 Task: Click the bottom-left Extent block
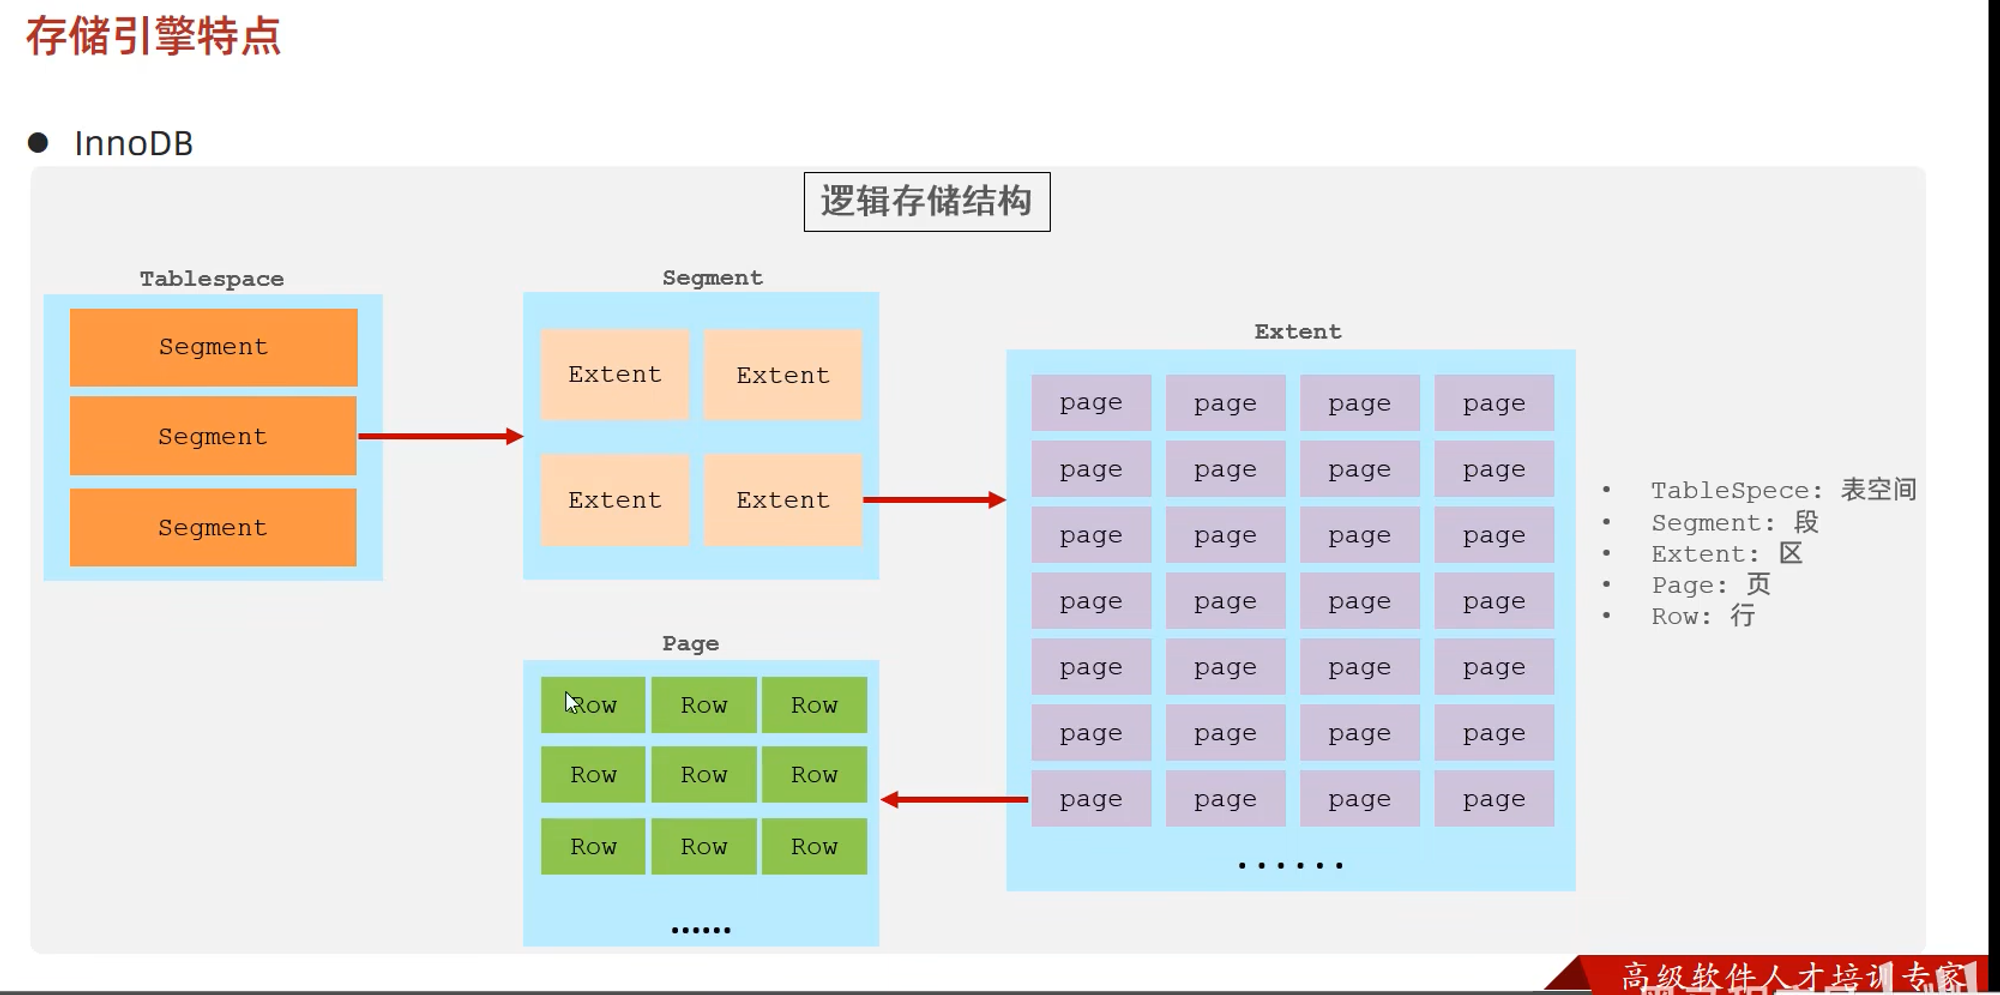tap(614, 500)
